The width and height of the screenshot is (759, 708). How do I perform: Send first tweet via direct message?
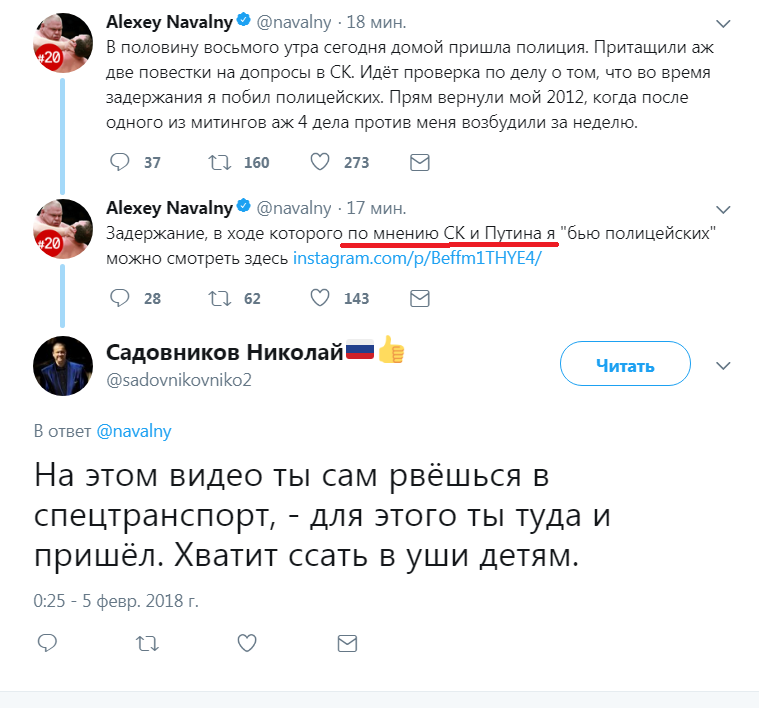coord(420,162)
